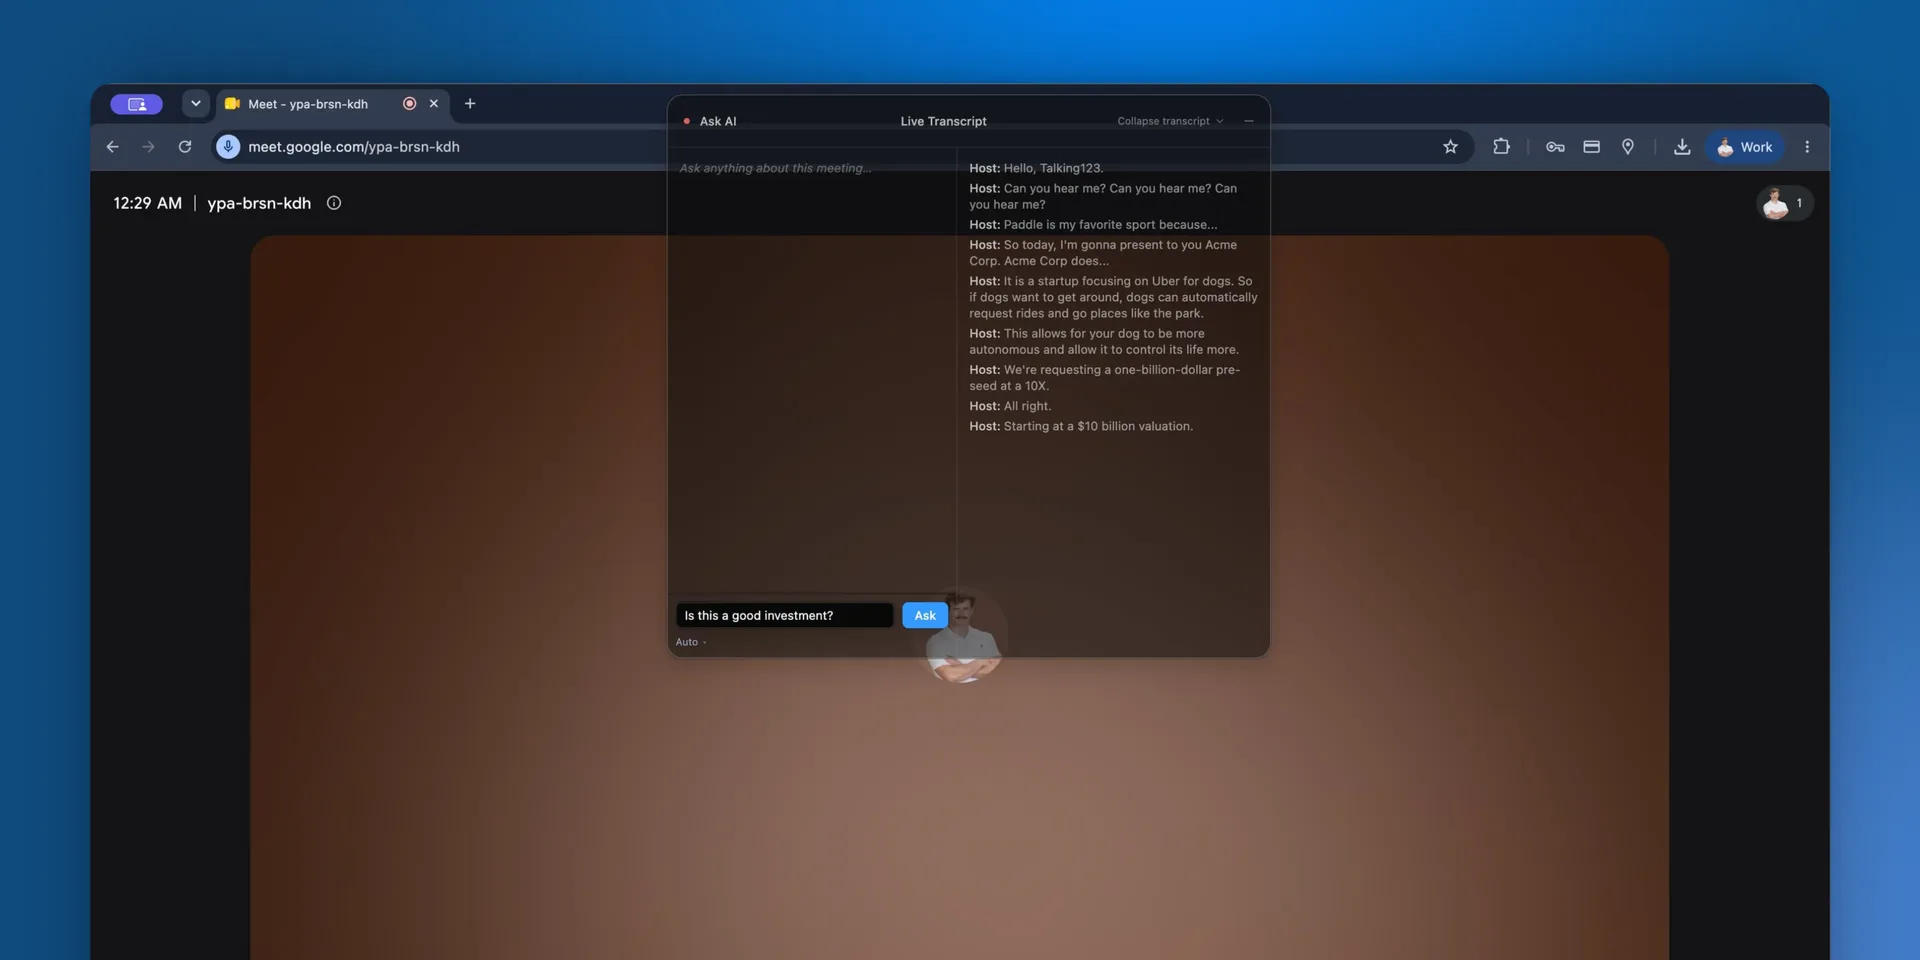Click the presenter avatar bubble
Viewport: 1920px width, 960px height.
pos(962,638)
